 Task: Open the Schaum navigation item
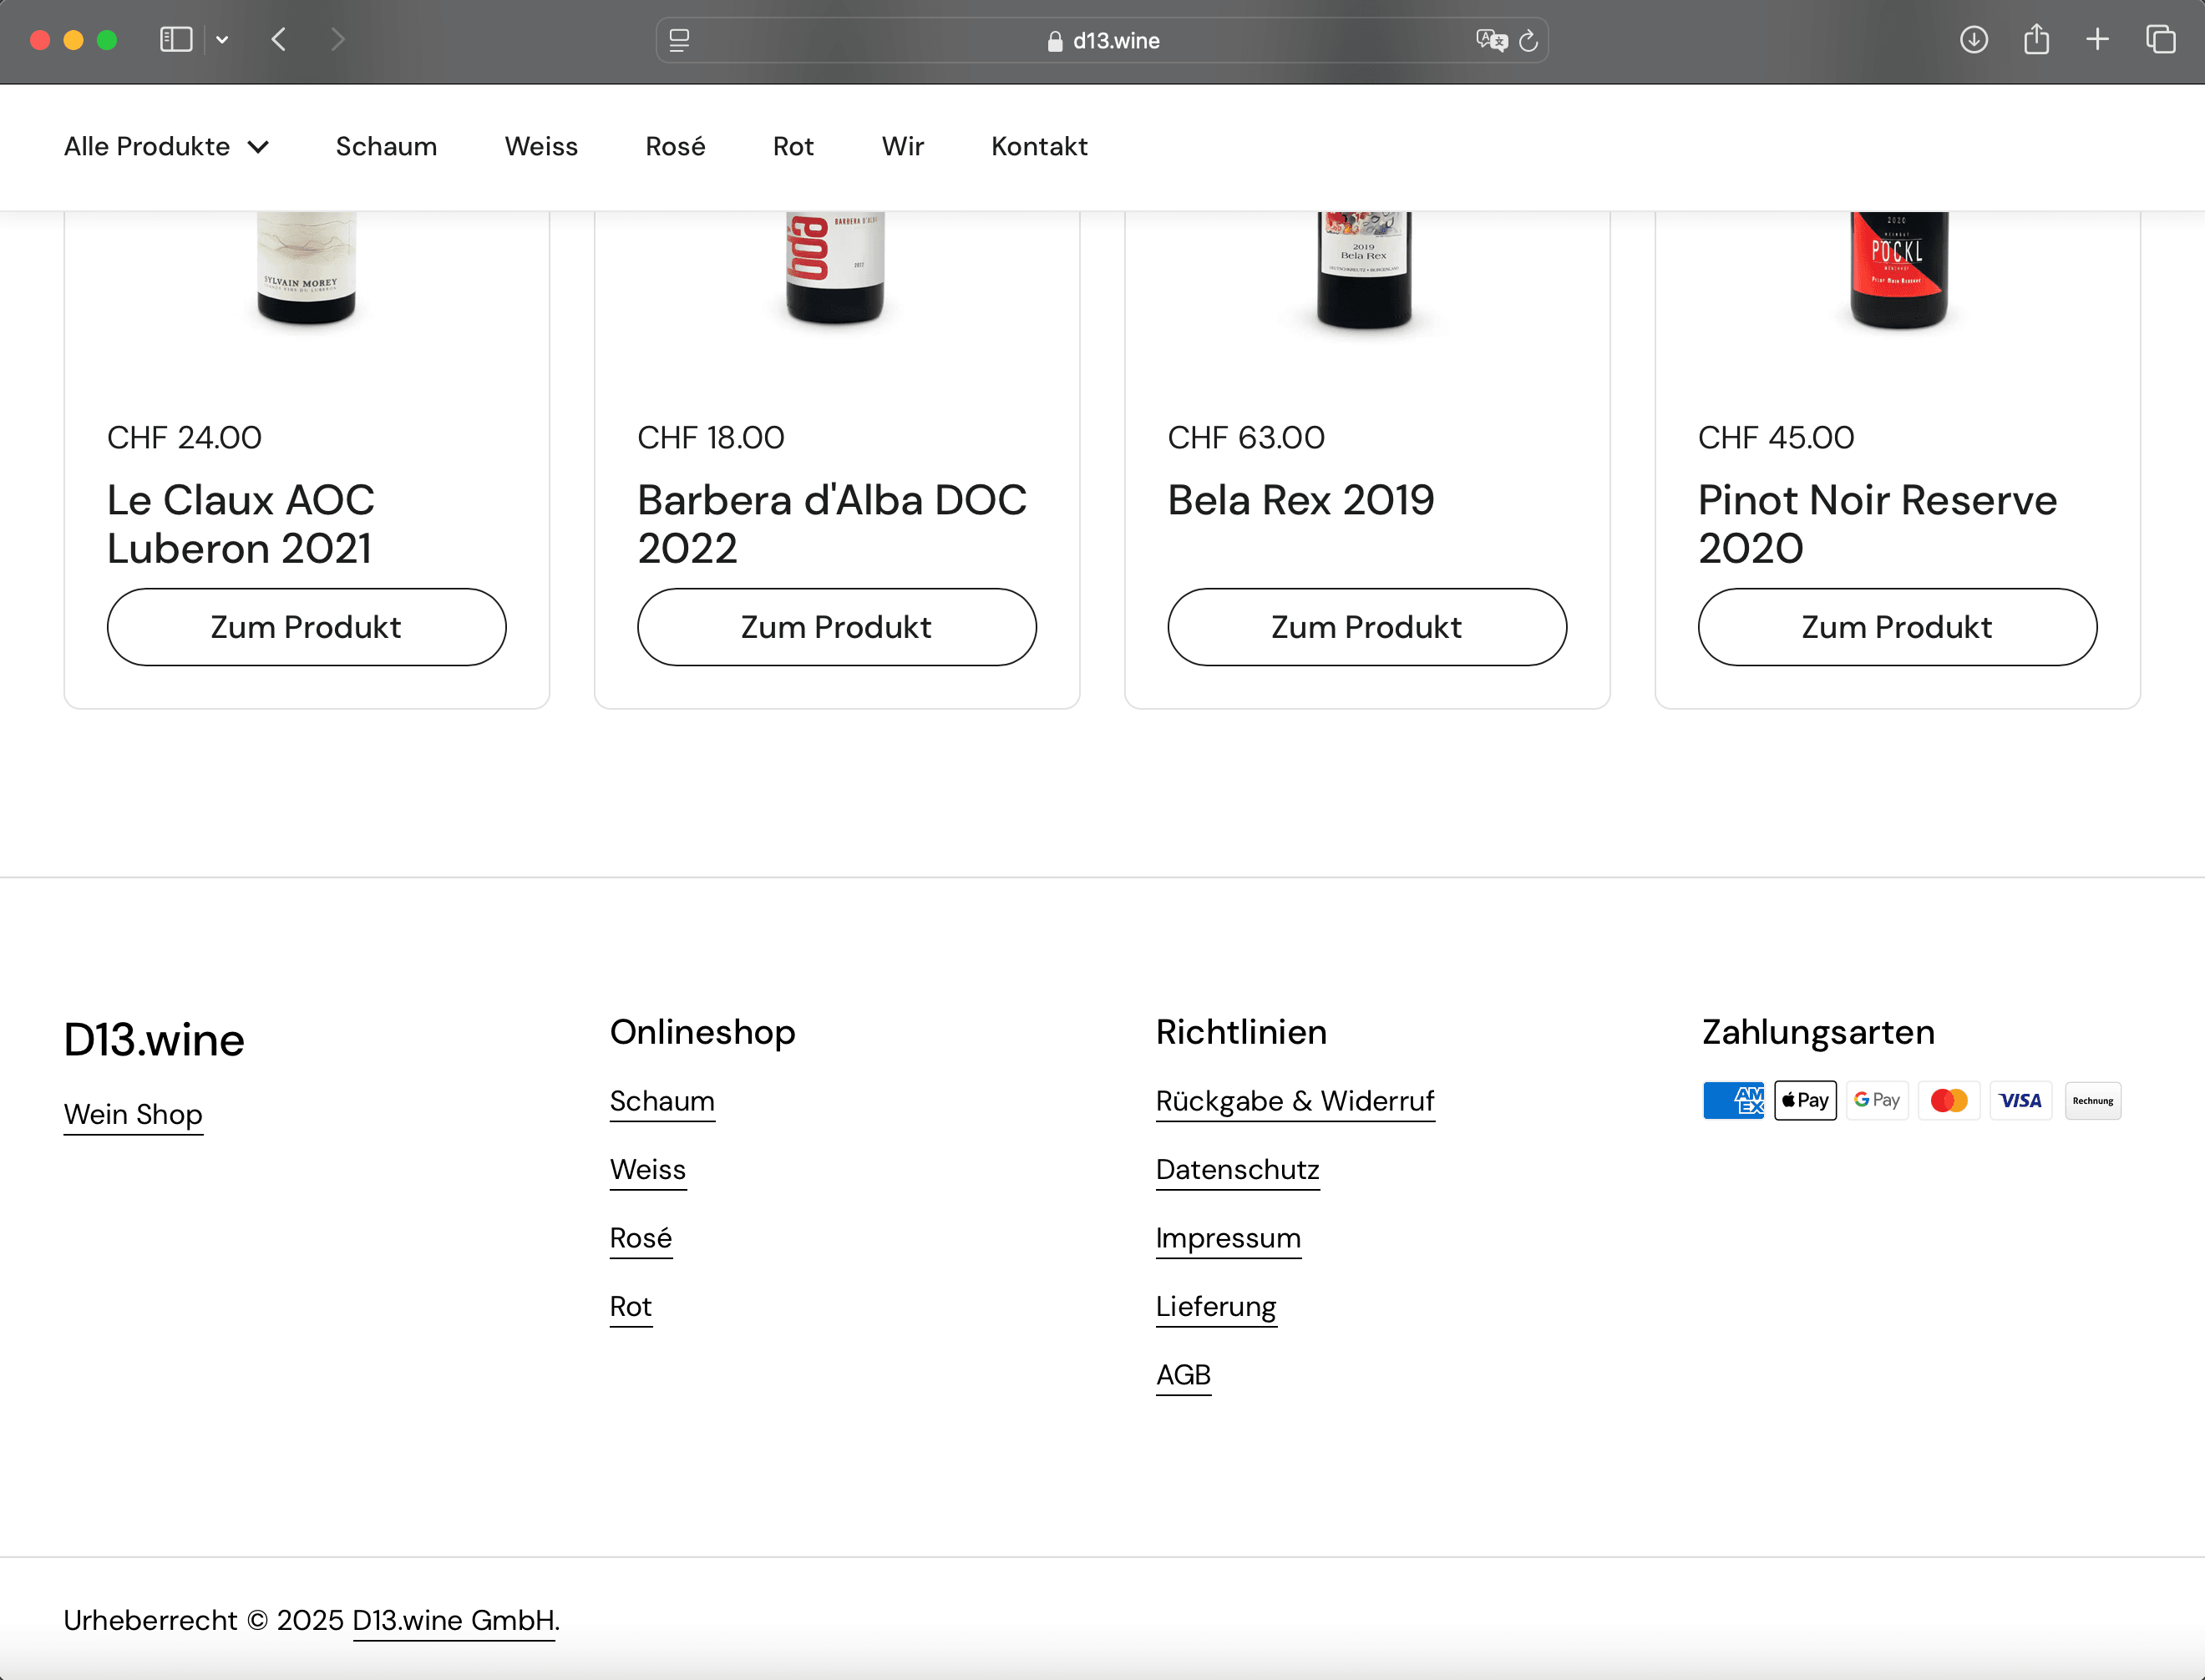point(386,146)
